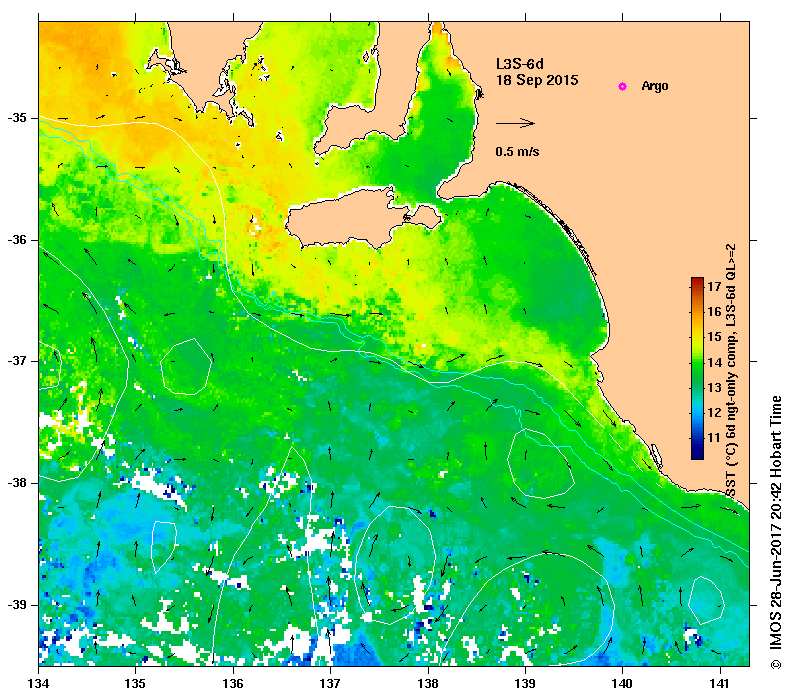Click the '-37' latitude axis label
The height and width of the screenshot is (700, 791).
pos(17,361)
